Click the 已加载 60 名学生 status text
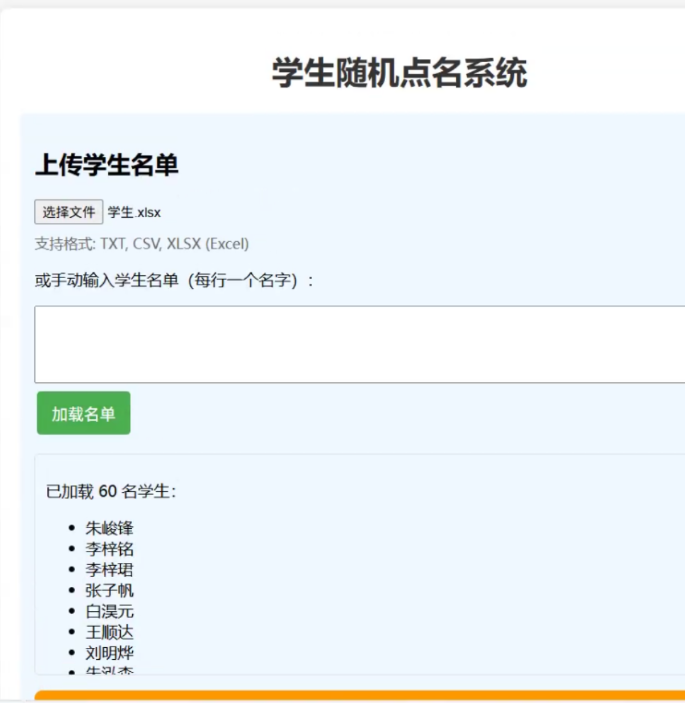 (x=111, y=491)
